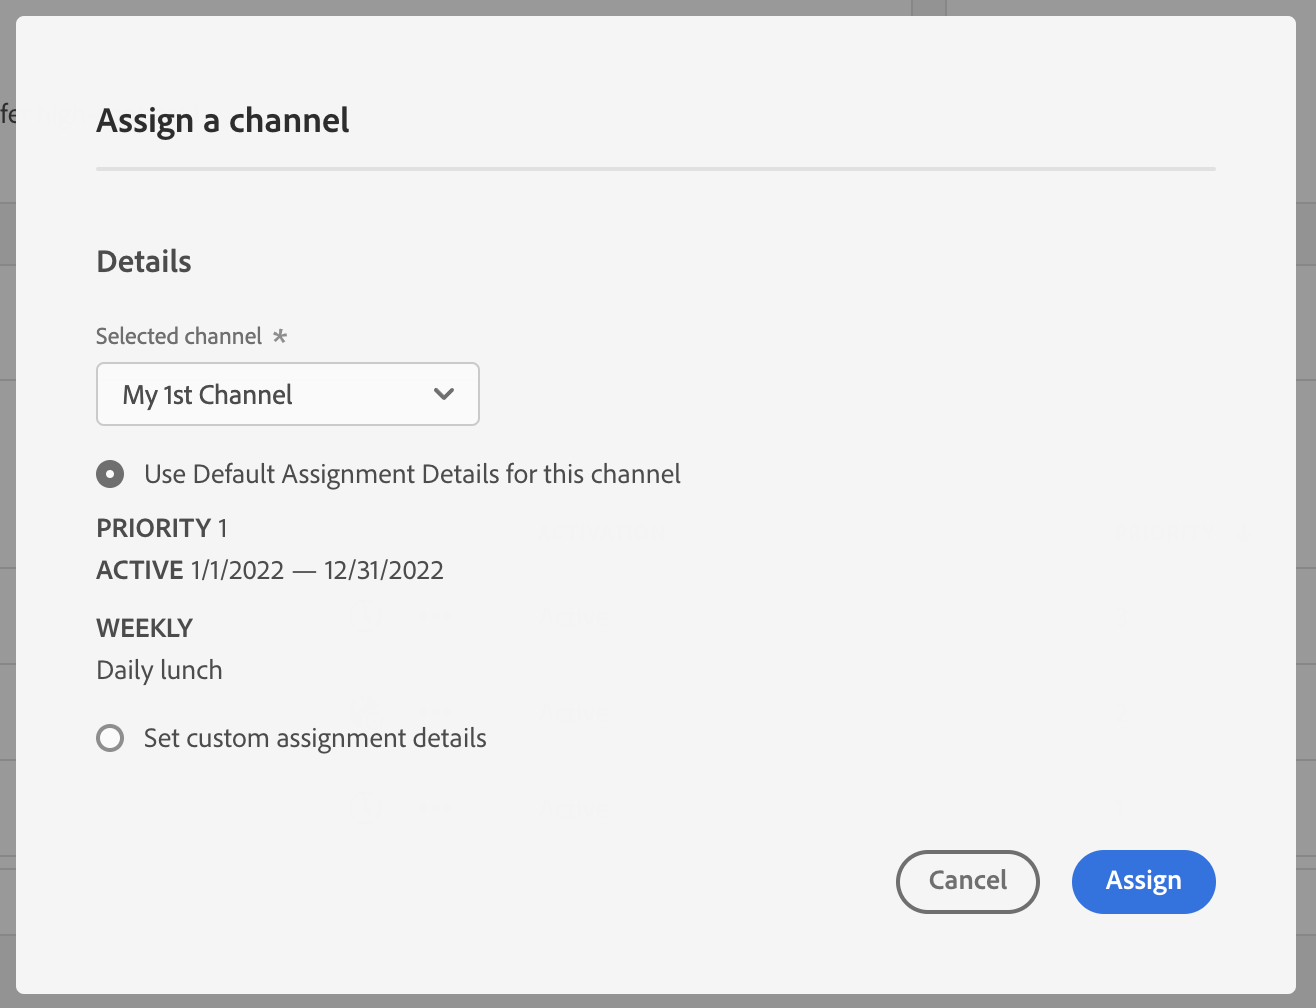Click the 1/1/2022 start date
Image resolution: width=1316 pixels, height=1008 pixels.
click(x=238, y=570)
